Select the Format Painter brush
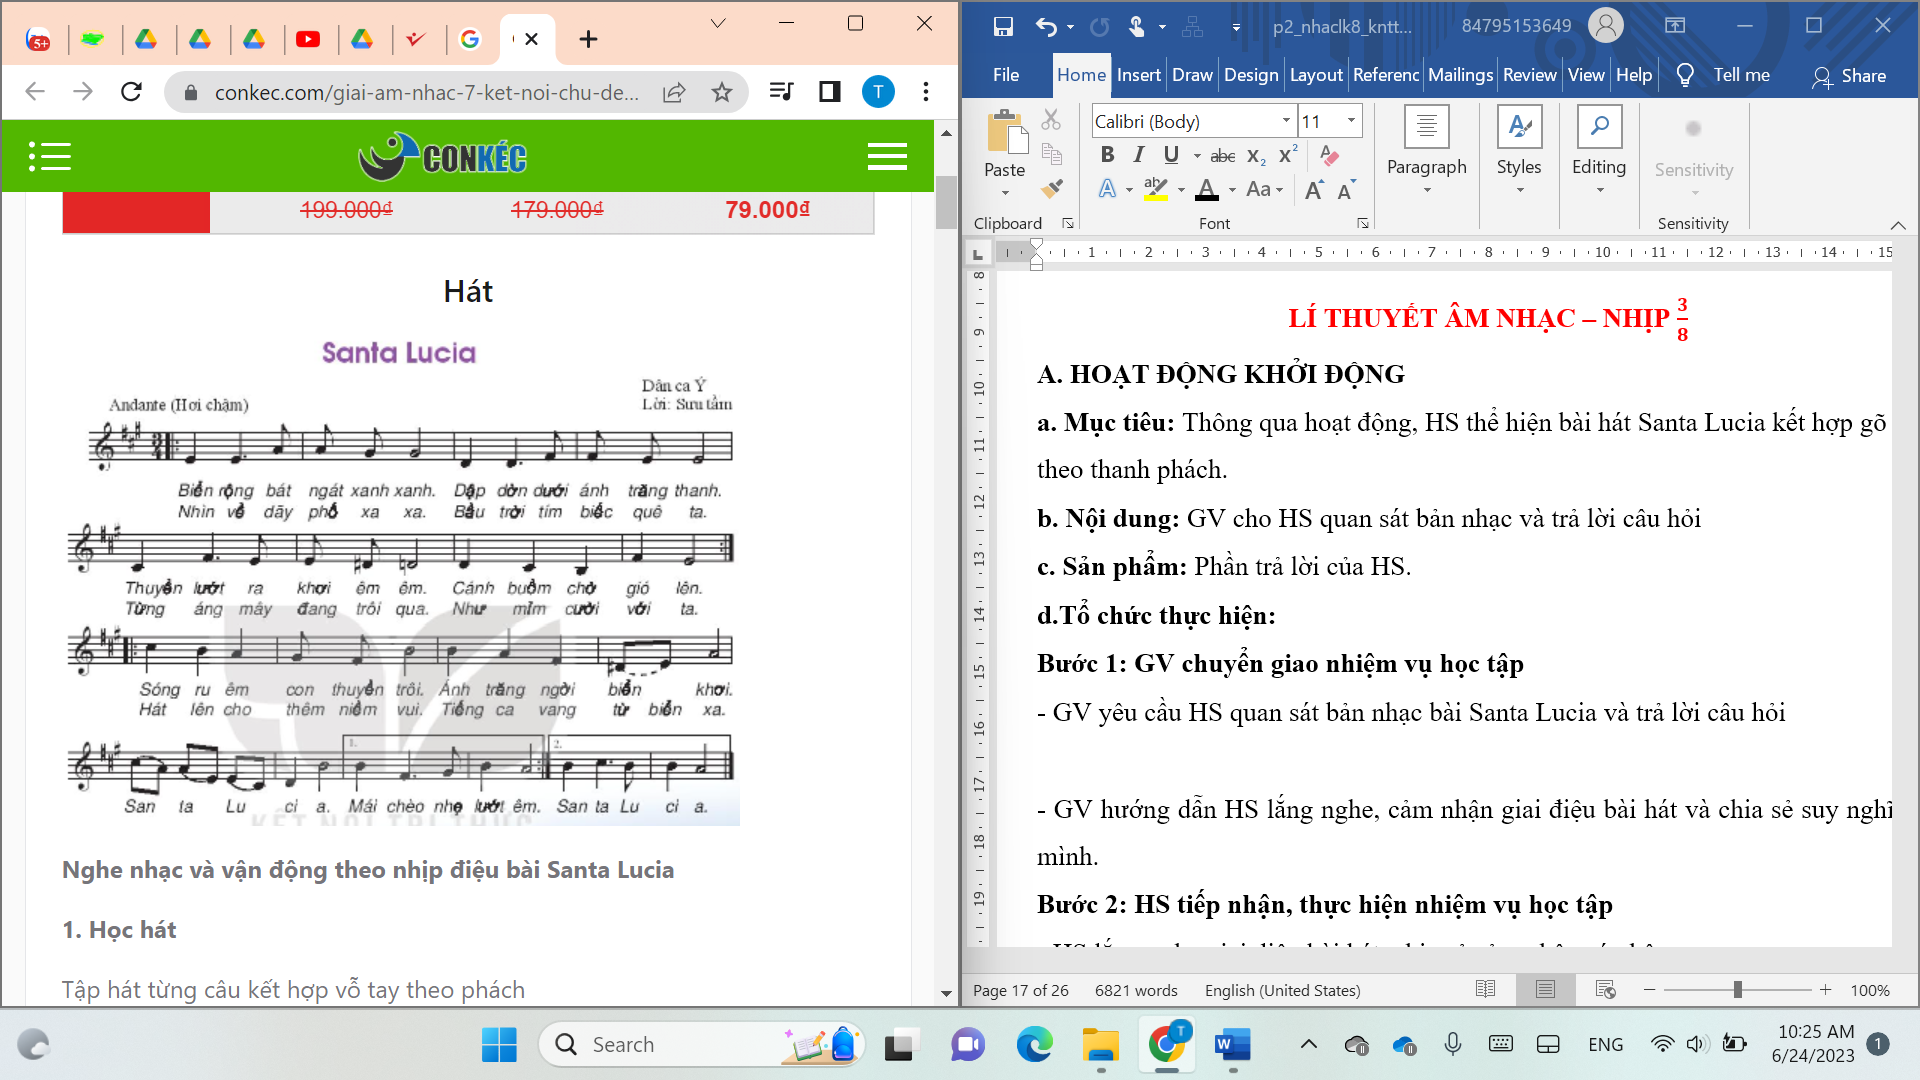This screenshot has height=1080, width=1920. [x=1051, y=188]
